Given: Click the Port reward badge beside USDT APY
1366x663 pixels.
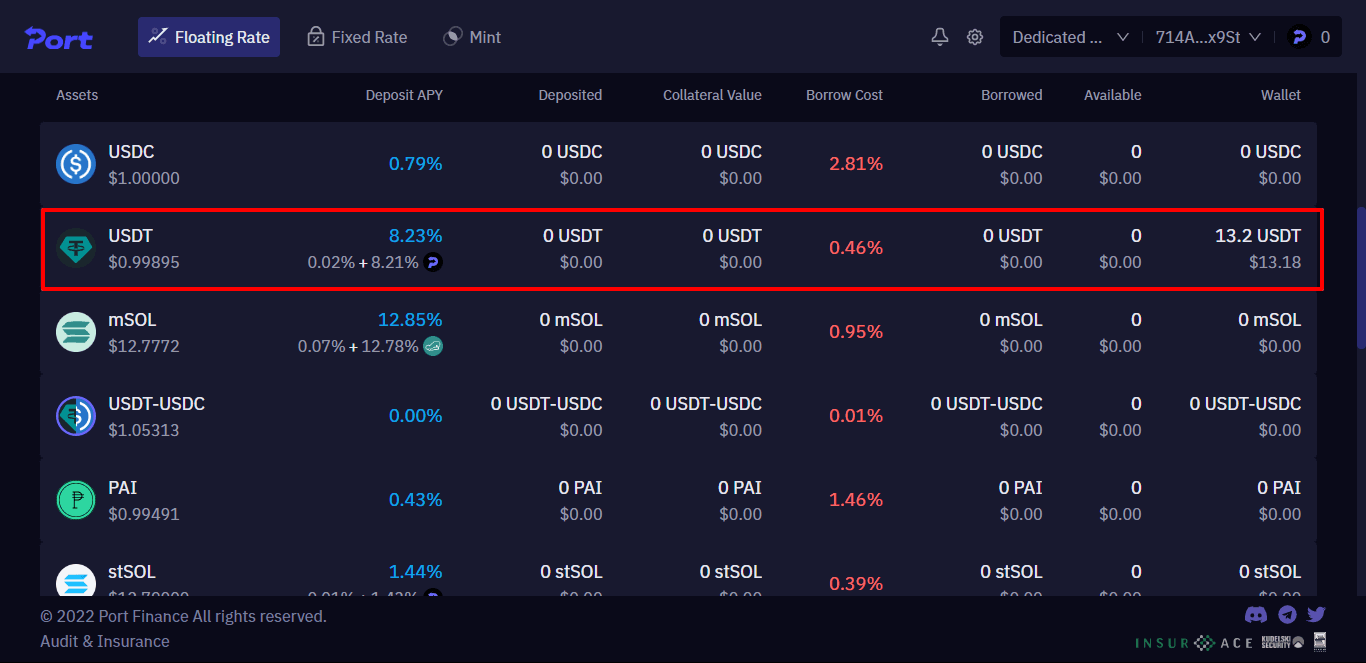Looking at the screenshot, I should coord(432,262).
